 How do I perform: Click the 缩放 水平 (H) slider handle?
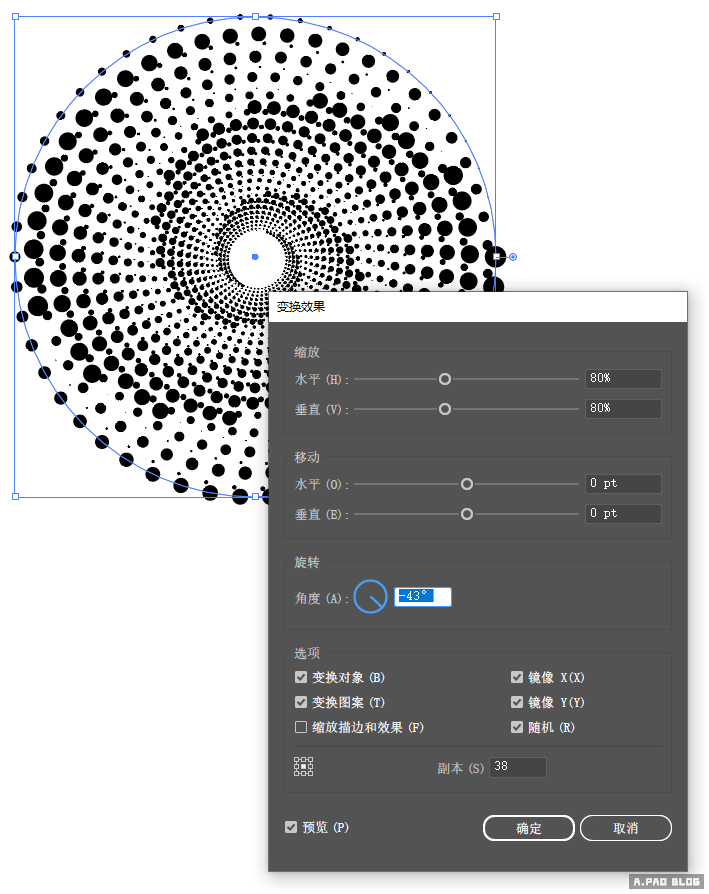pos(445,379)
